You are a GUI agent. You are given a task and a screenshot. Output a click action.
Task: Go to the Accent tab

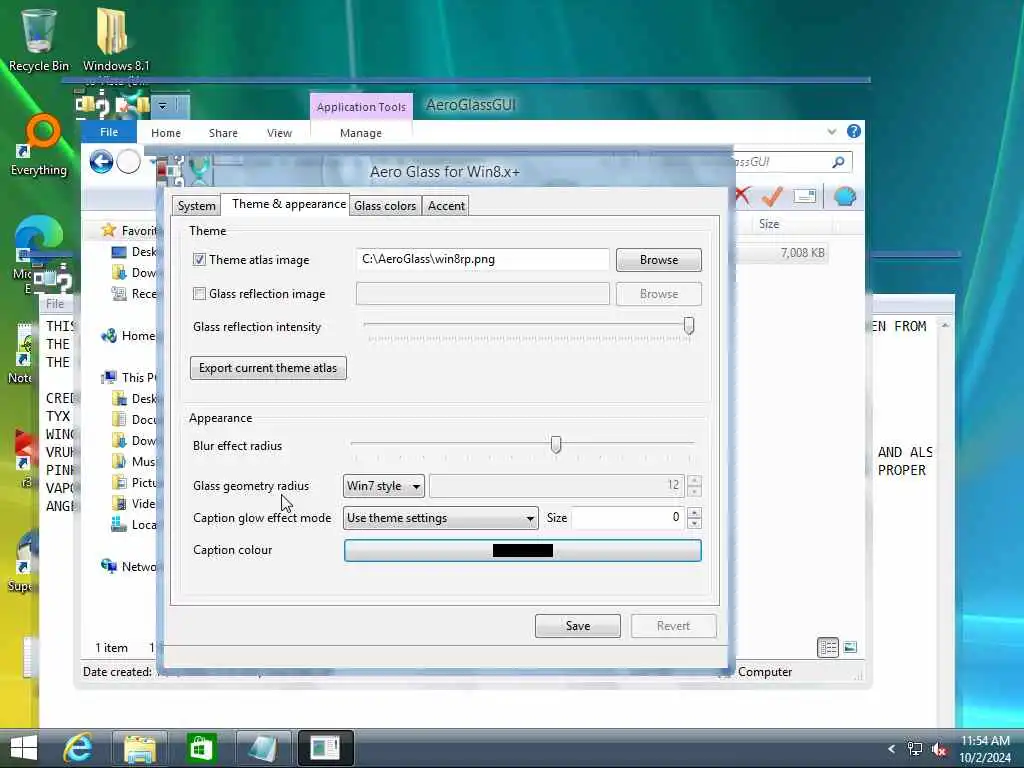pyautogui.click(x=445, y=206)
